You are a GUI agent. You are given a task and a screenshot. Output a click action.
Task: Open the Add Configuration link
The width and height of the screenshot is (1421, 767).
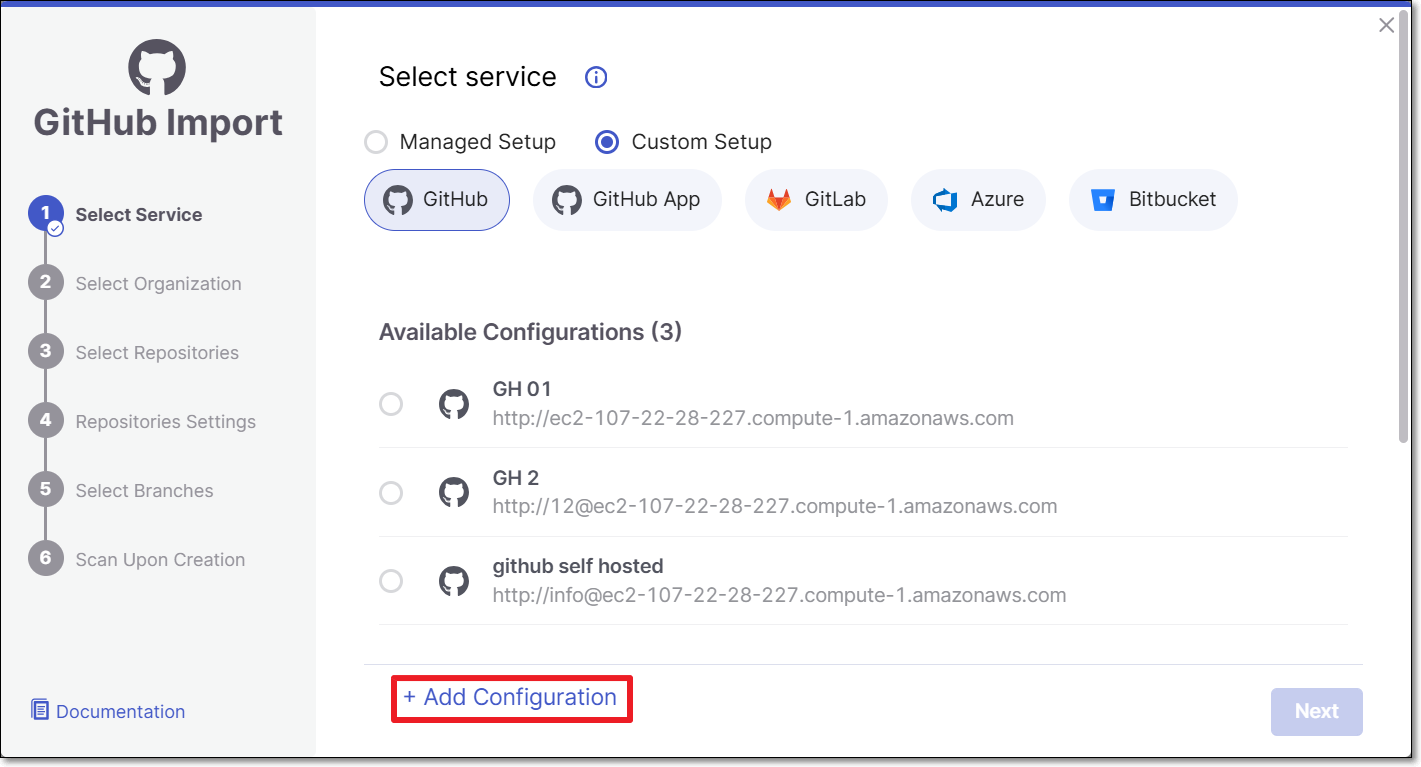[x=510, y=698]
